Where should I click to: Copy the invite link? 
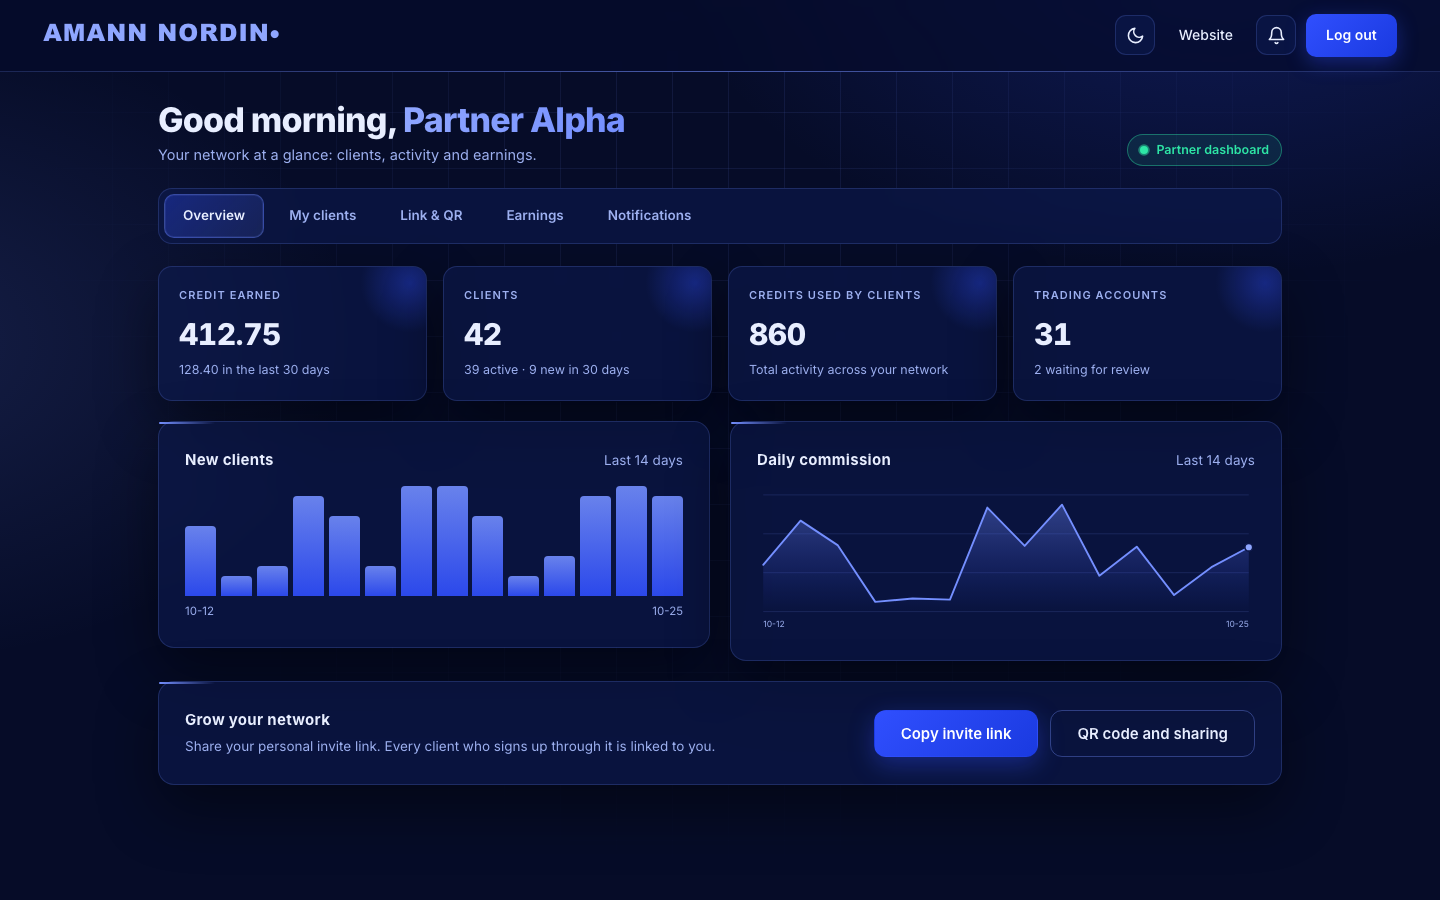pos(956,734)
